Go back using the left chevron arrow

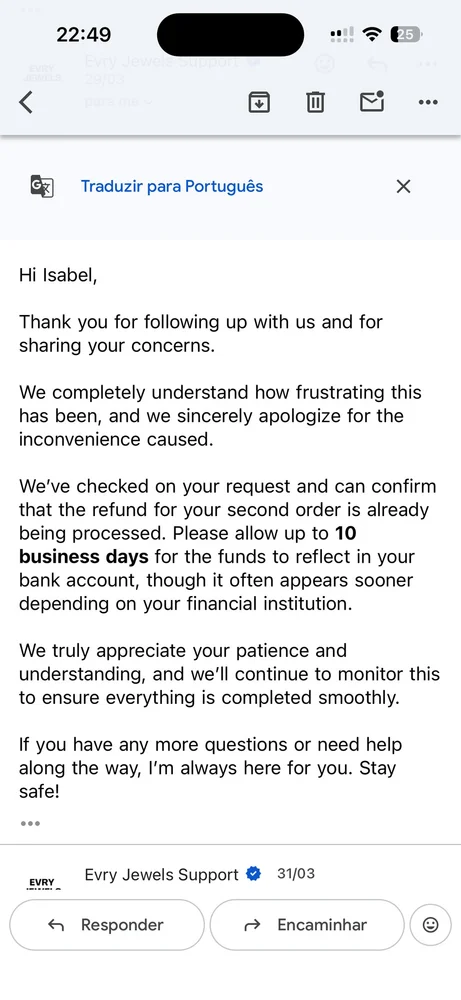[26, 102]
